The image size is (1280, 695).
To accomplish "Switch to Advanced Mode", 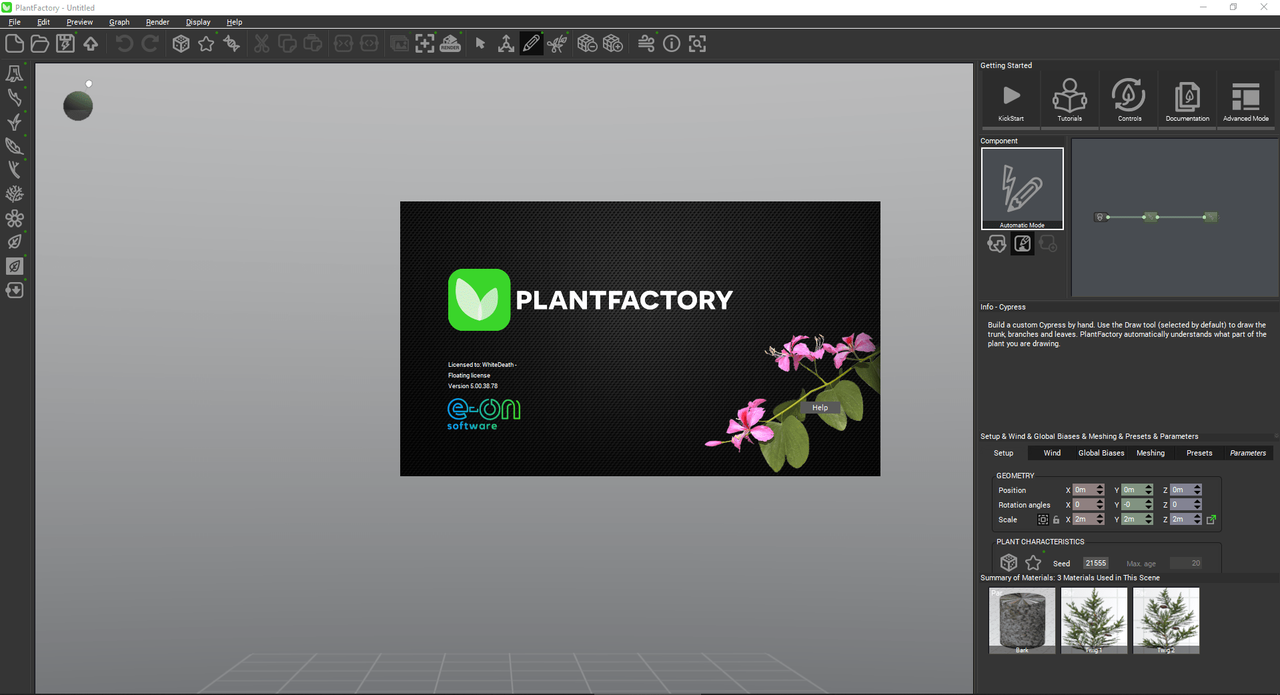I will (x=1246, y=99).
